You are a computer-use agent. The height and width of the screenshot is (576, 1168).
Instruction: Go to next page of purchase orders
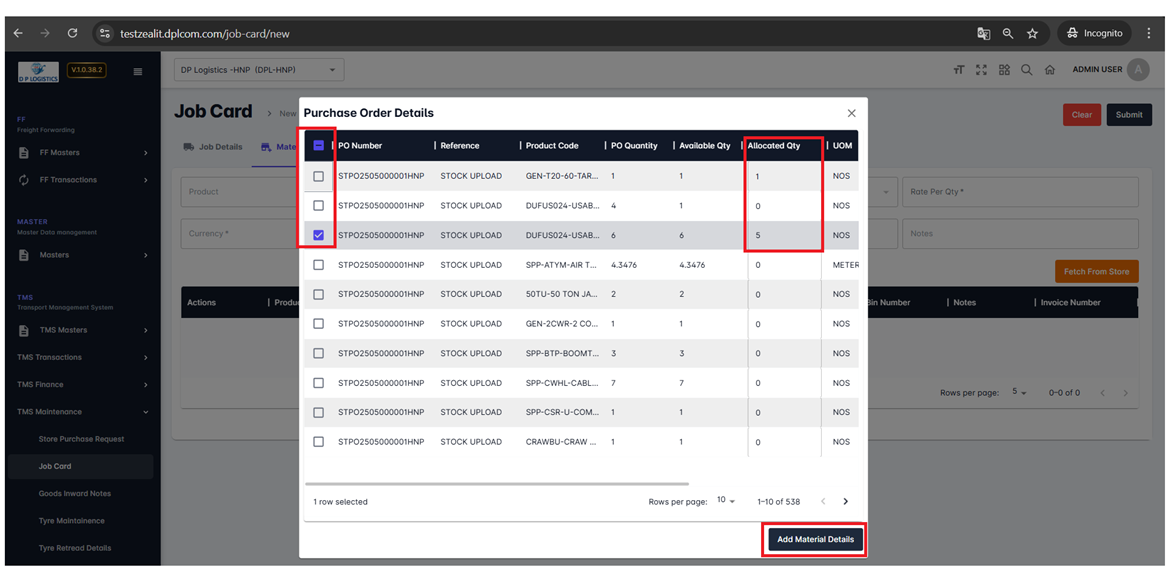tap(845, 501)
